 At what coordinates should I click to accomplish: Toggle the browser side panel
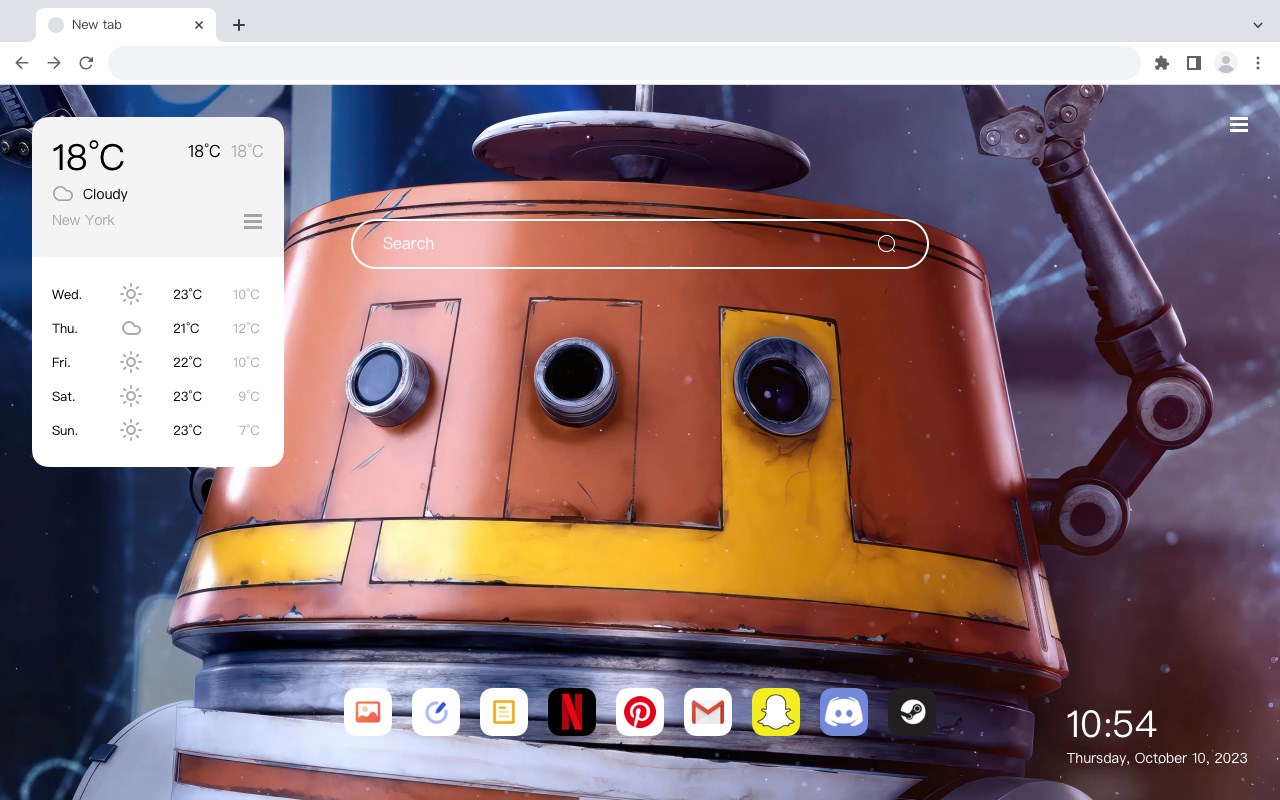pyautogui.click(x=1193, y=63)
